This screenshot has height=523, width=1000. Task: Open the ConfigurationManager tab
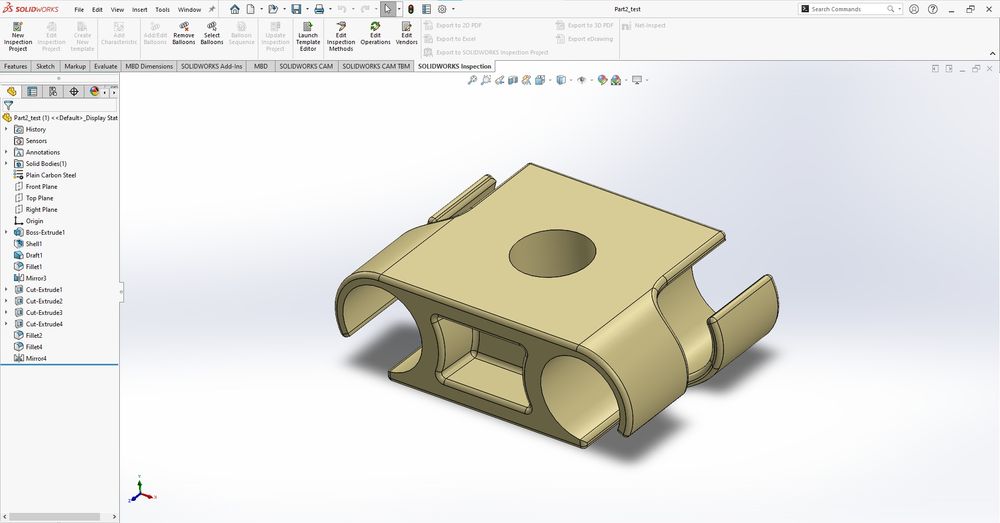click(x=53, y=91)
